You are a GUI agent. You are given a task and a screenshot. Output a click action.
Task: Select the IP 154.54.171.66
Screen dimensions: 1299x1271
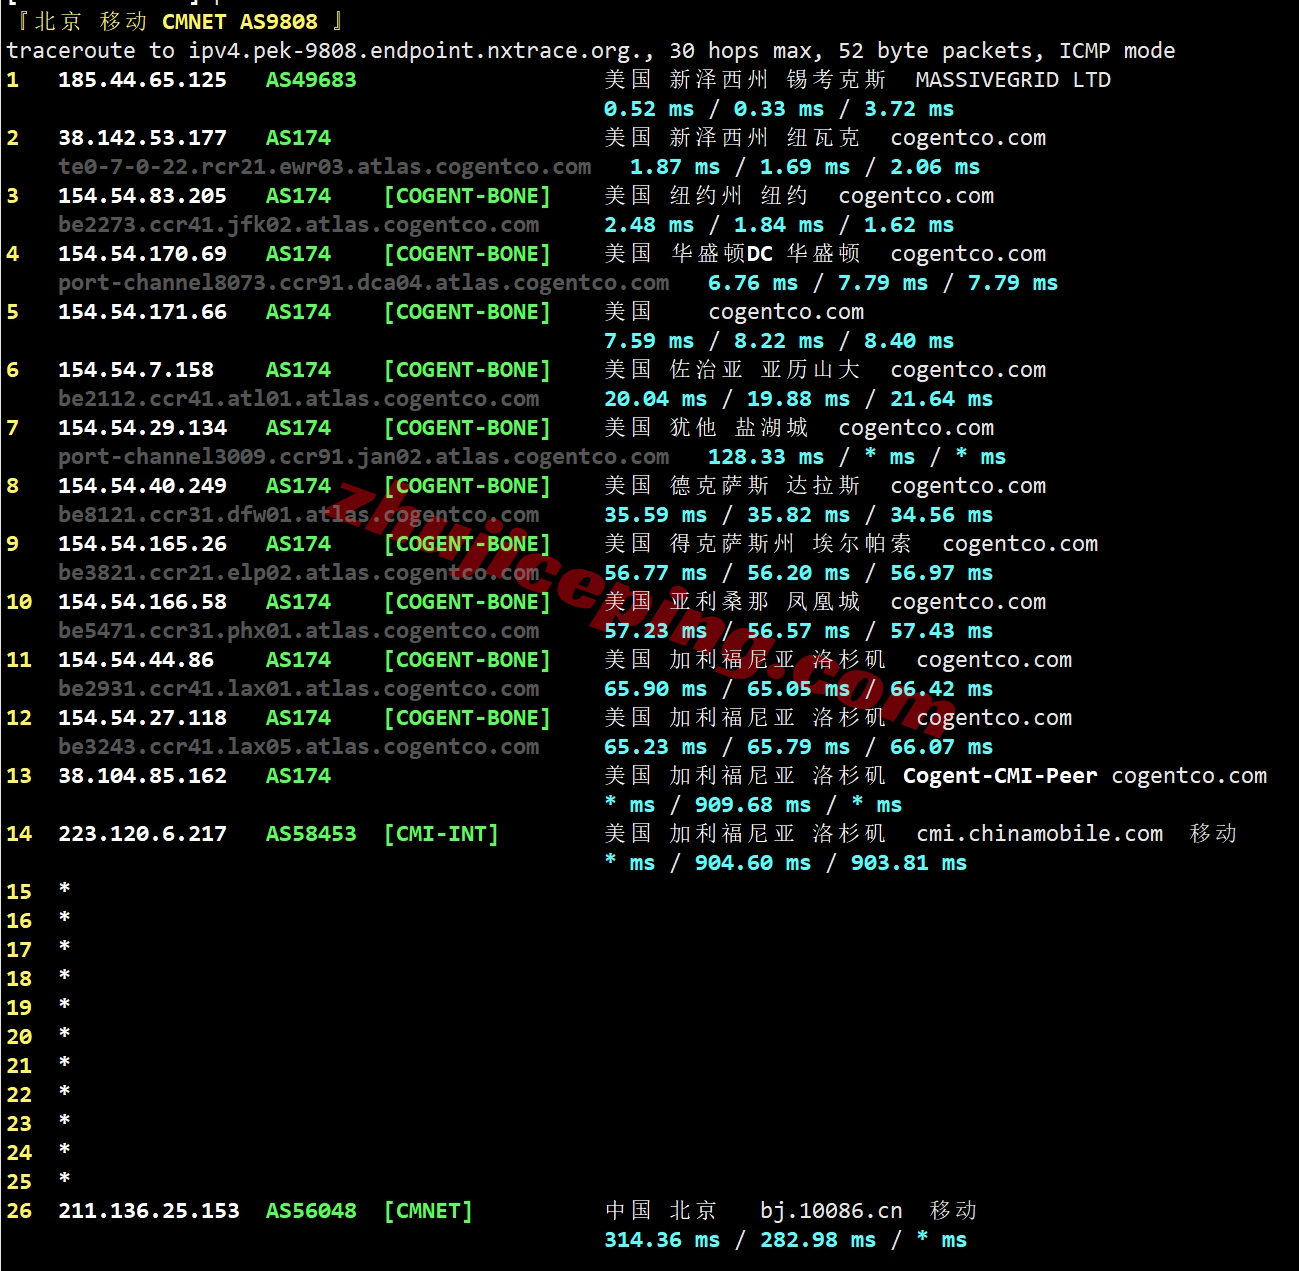pyautogui.click(x=142, y=312)
